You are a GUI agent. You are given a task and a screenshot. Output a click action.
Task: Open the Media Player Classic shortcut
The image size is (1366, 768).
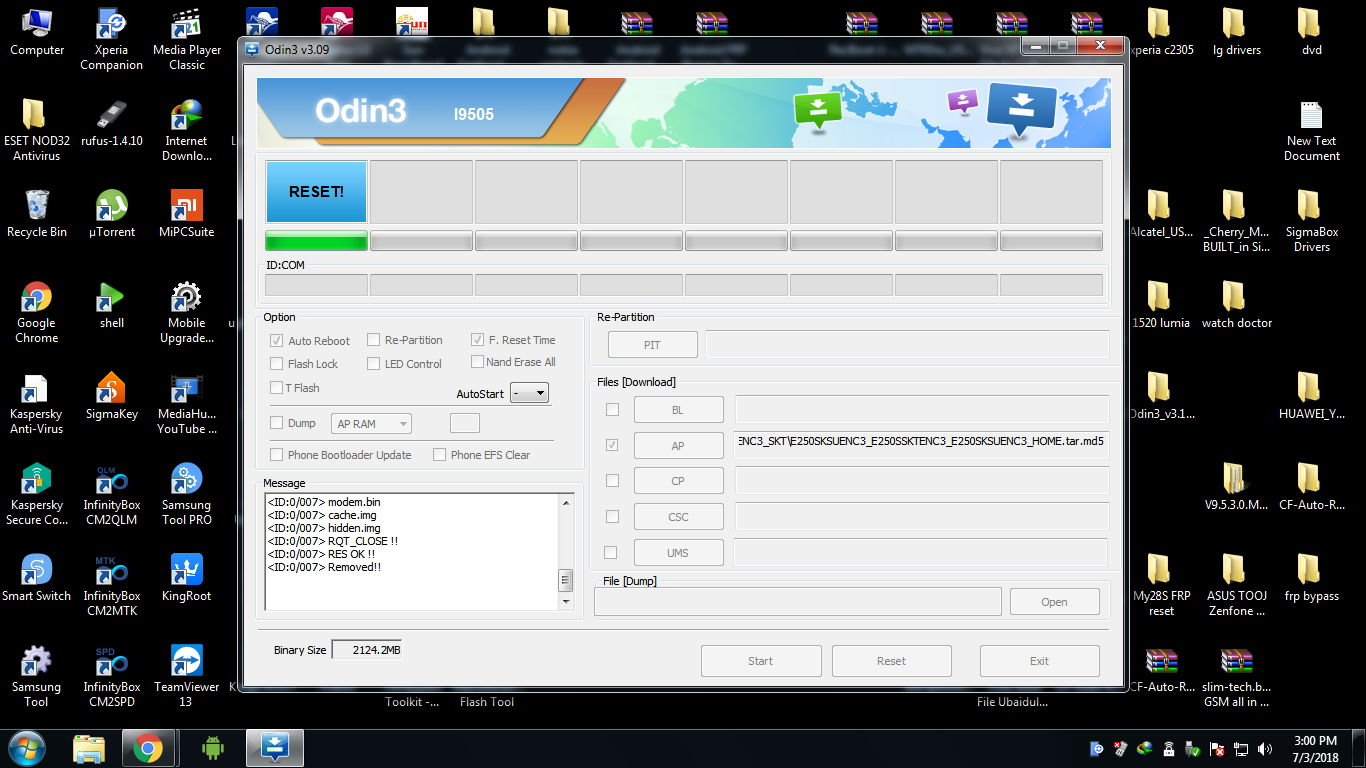(x=187, y=39)
